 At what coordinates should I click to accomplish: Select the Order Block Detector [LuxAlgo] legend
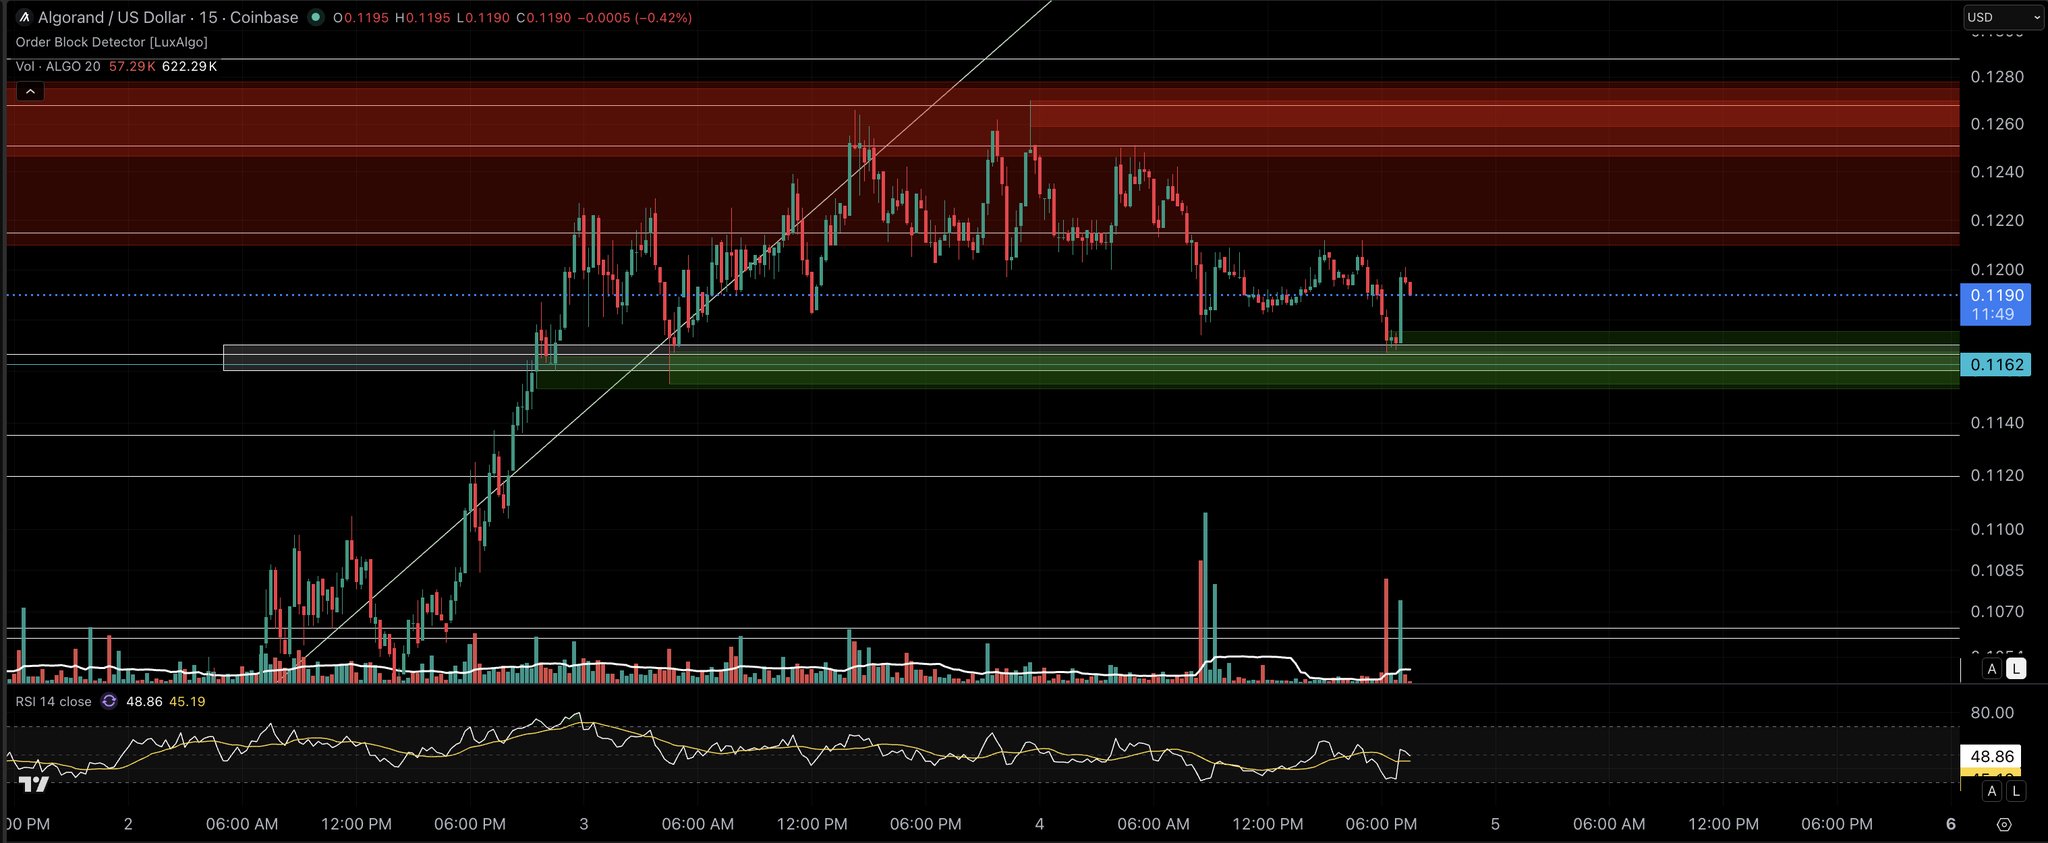(112, 42)
